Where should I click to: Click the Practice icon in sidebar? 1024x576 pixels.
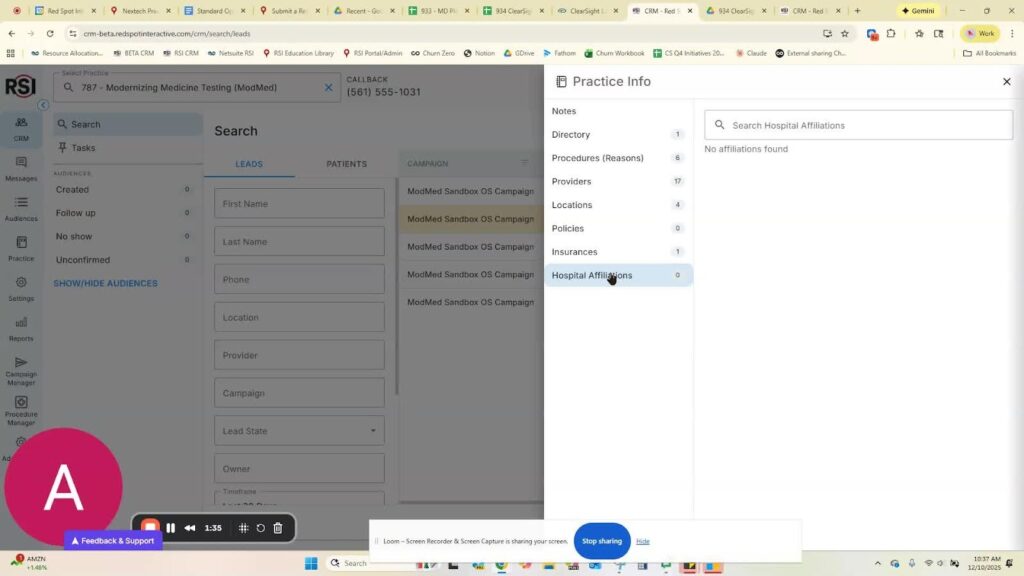point(21,248)
